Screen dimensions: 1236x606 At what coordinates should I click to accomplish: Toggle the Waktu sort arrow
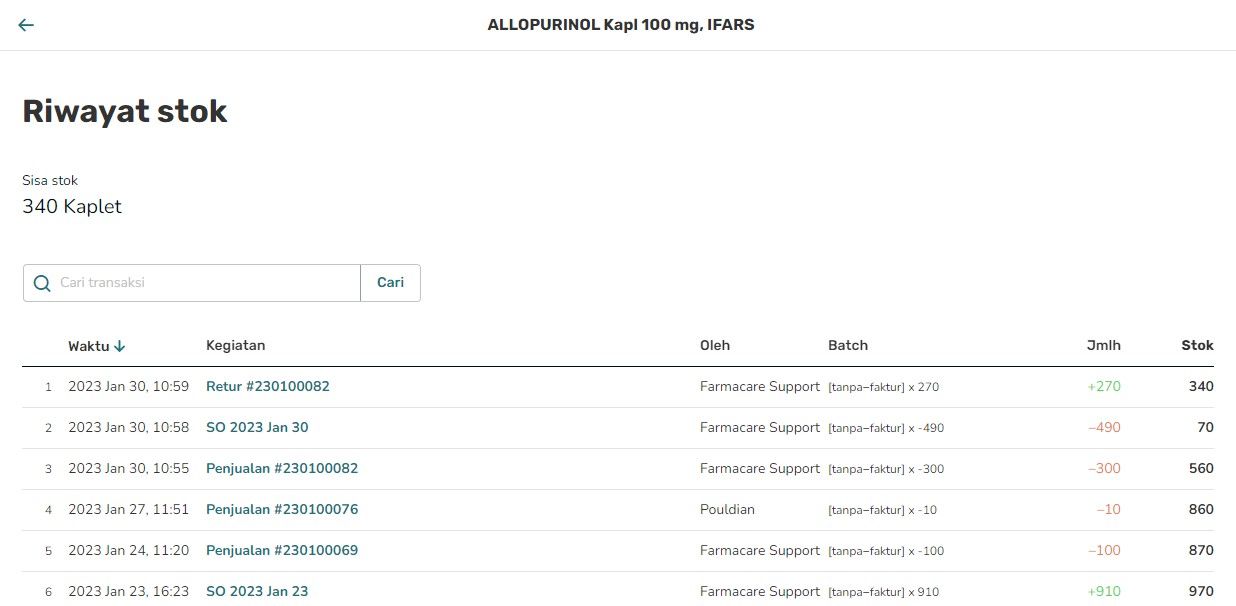[x=120, y=346]
